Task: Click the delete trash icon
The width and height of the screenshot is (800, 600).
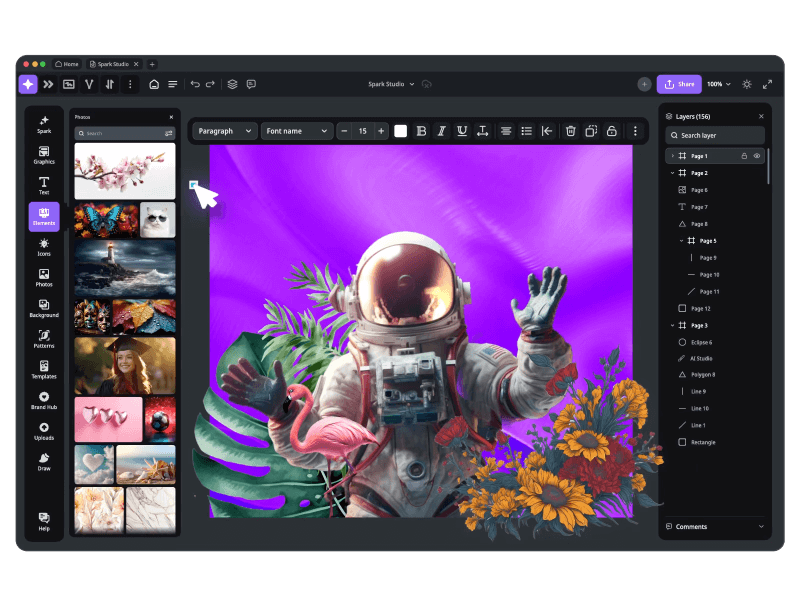Action: point(571,131)
